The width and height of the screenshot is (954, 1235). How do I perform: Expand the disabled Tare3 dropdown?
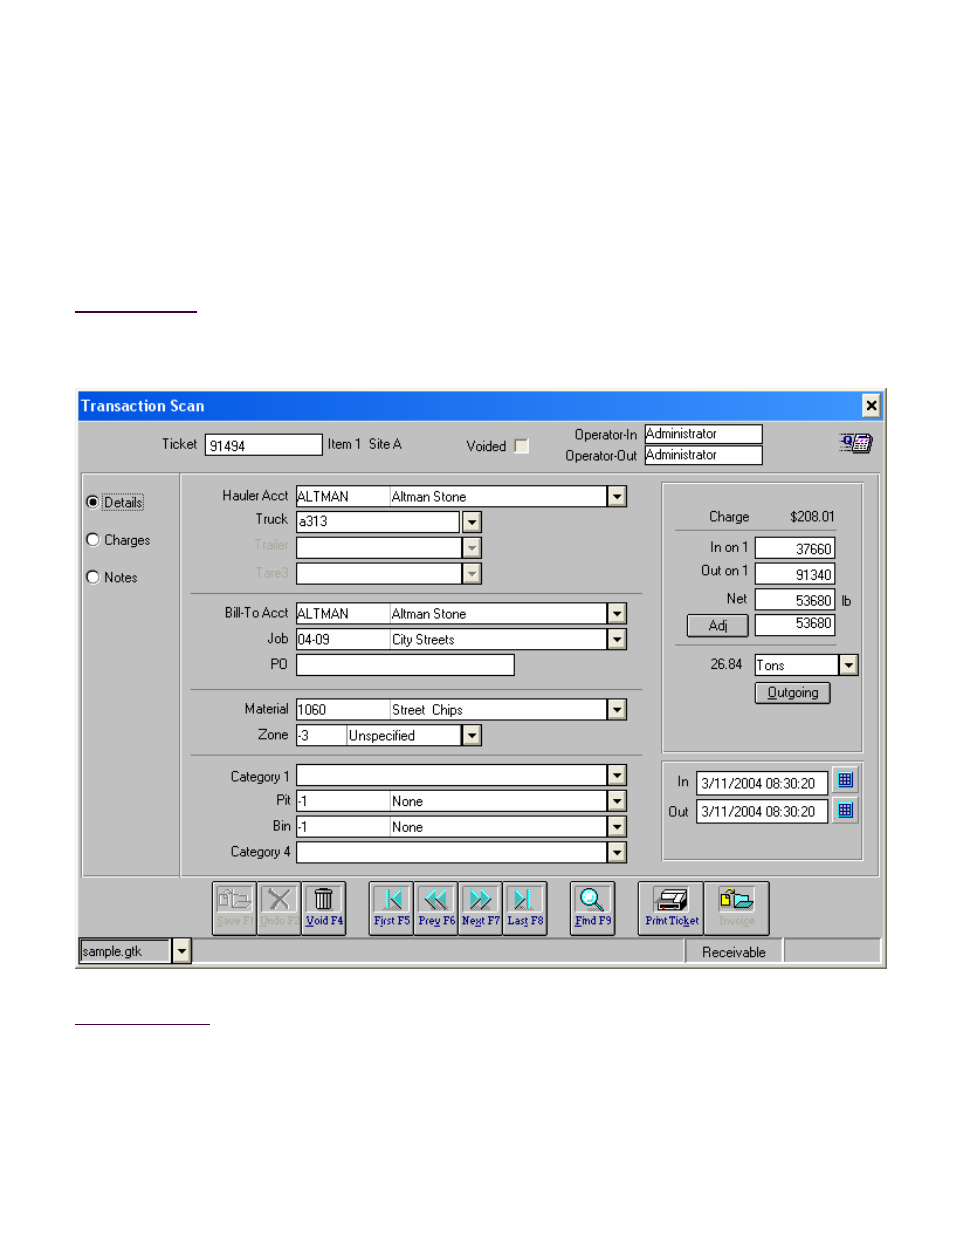click(x=472, y=574)
